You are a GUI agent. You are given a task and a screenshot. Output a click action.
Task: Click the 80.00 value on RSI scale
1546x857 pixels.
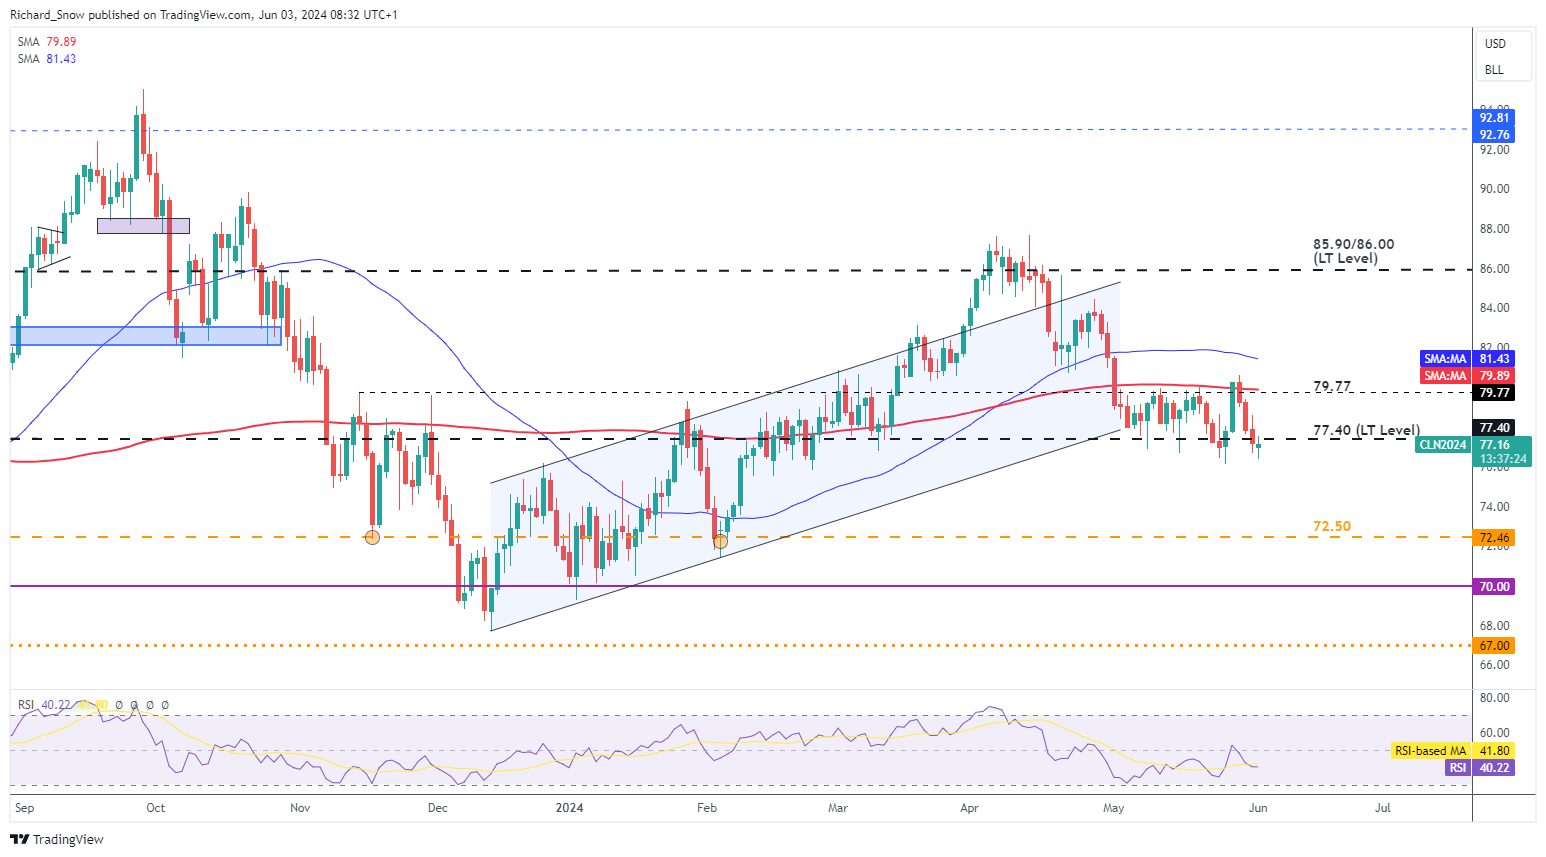[1494, 698]
